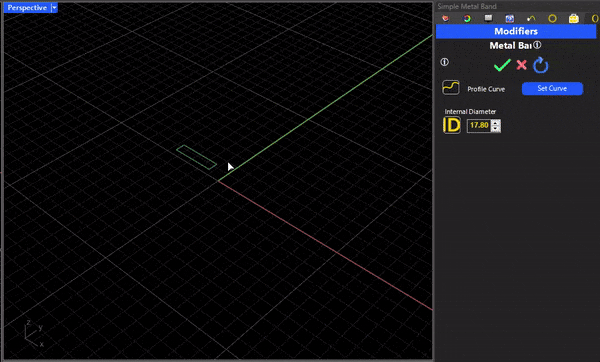This screenshot has height=362, width=600.
Task: Open the cut-off yellow ring tab at right
Action: 595,18
